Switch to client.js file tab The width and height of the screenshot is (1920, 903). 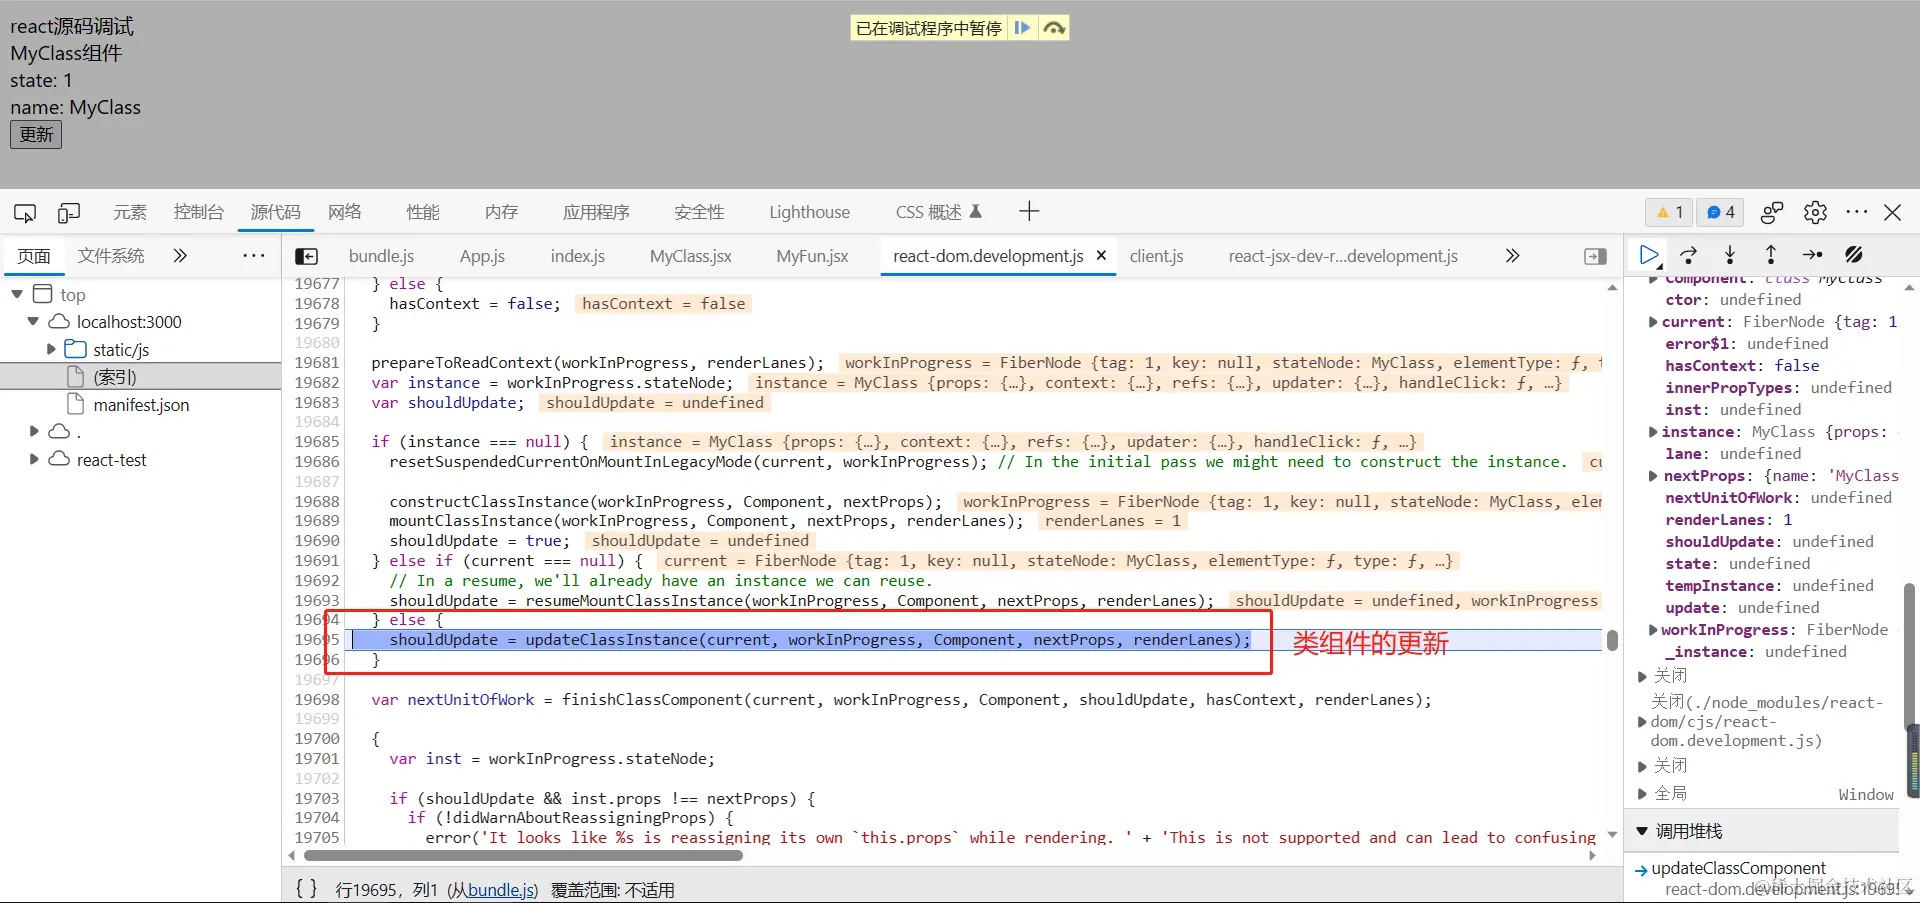pos(1157,256)
